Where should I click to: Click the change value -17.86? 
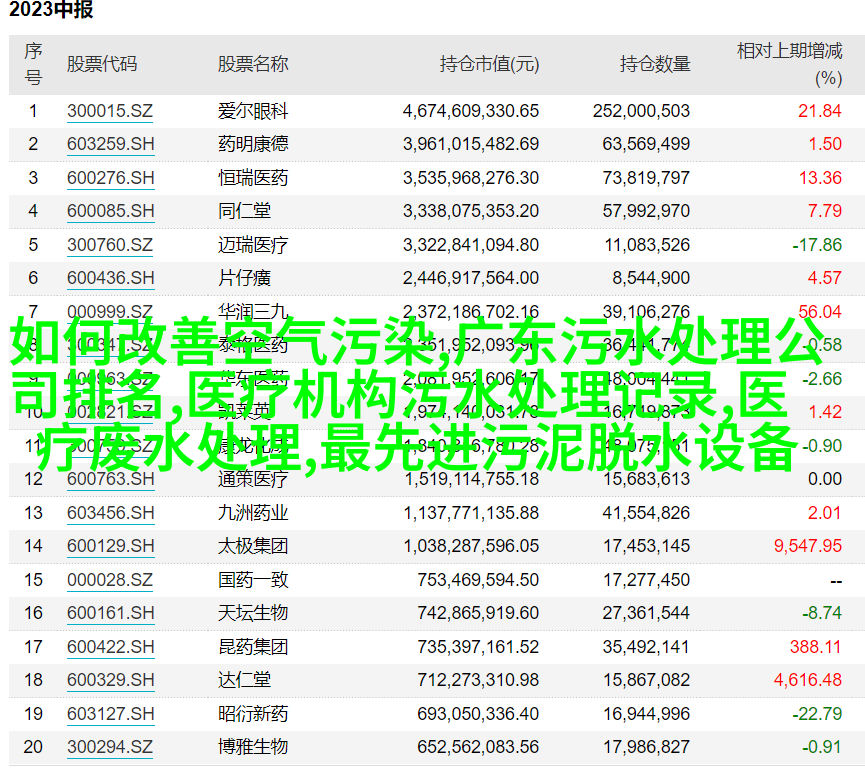(817, 245)
